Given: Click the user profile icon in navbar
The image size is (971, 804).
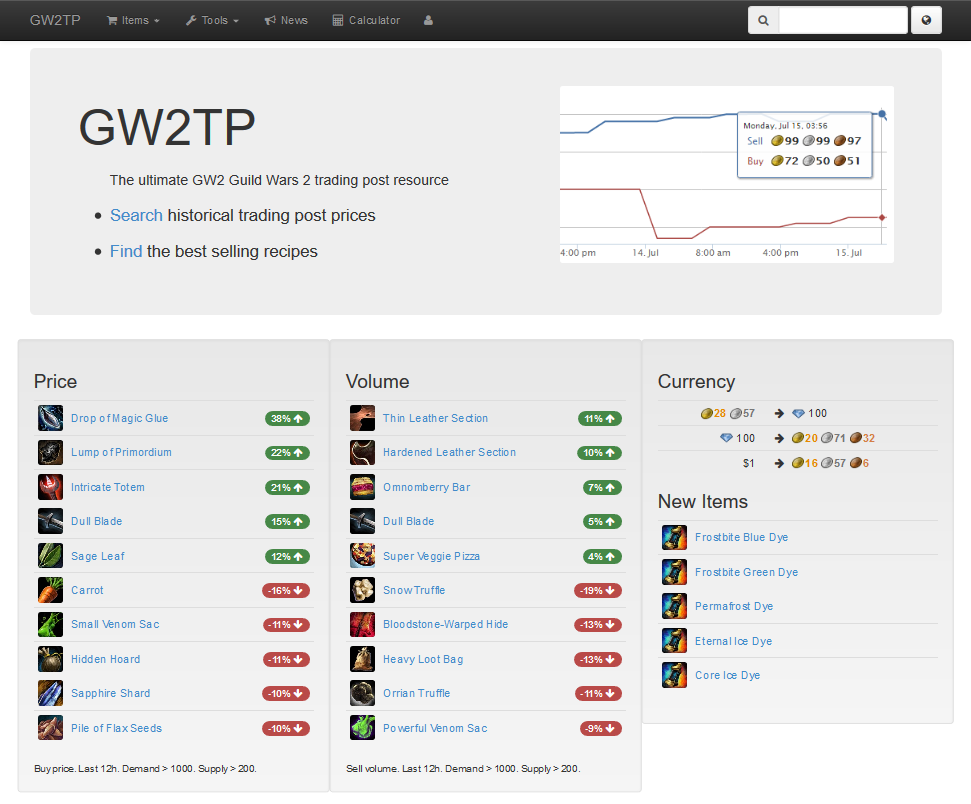Looking at the screenshot, I should point(429,20).
